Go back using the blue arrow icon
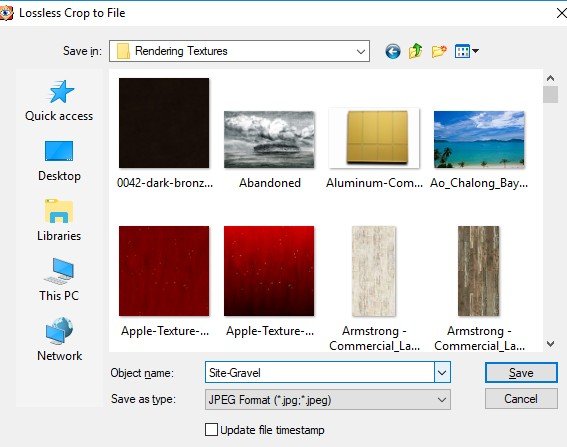The width and height of the screenshot is (567, 447). (393, 51)
